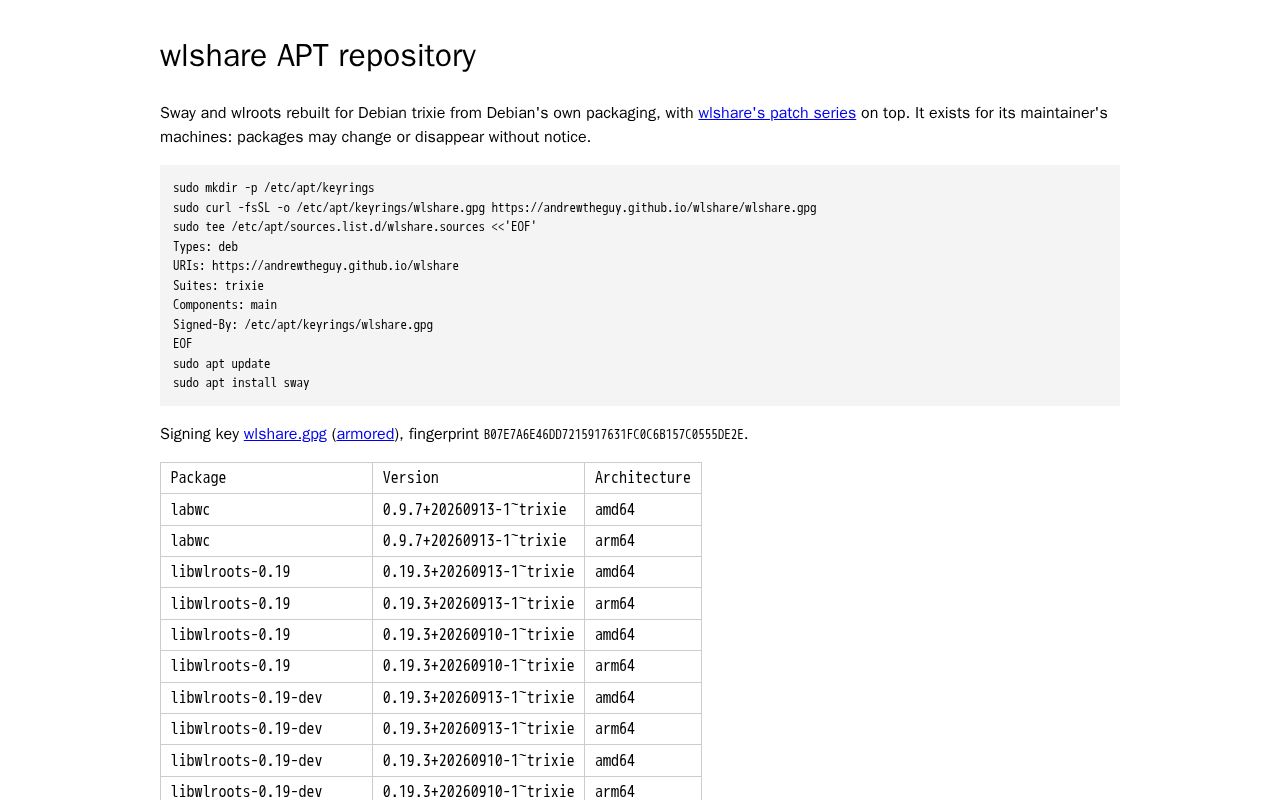The width and height of the screenshot is (1280, 800).
Task: Click the wlshare APT repository heading
Action: coord(318,55)
